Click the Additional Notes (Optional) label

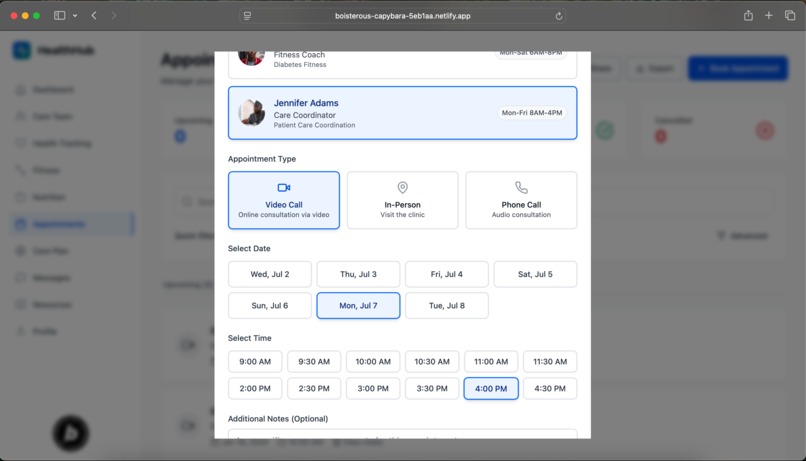[x=278, y=418]
